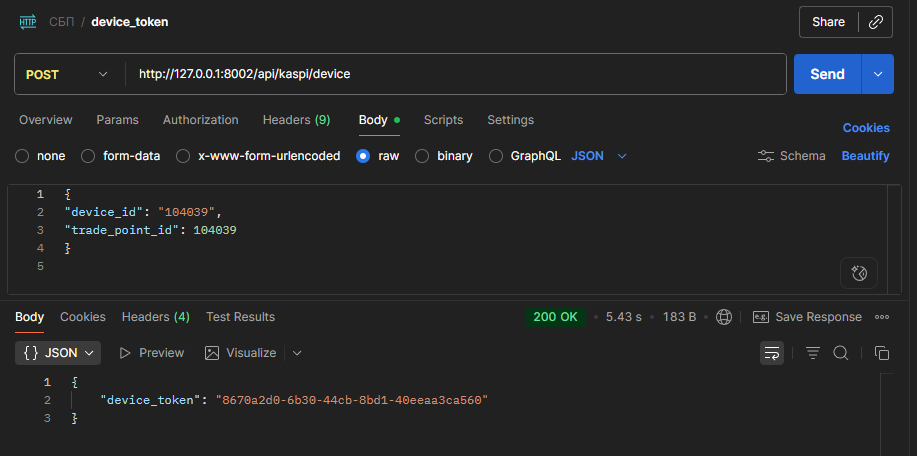917x456 pixels.
Task: Click into the request URL field
Action: tap(450, 74)
